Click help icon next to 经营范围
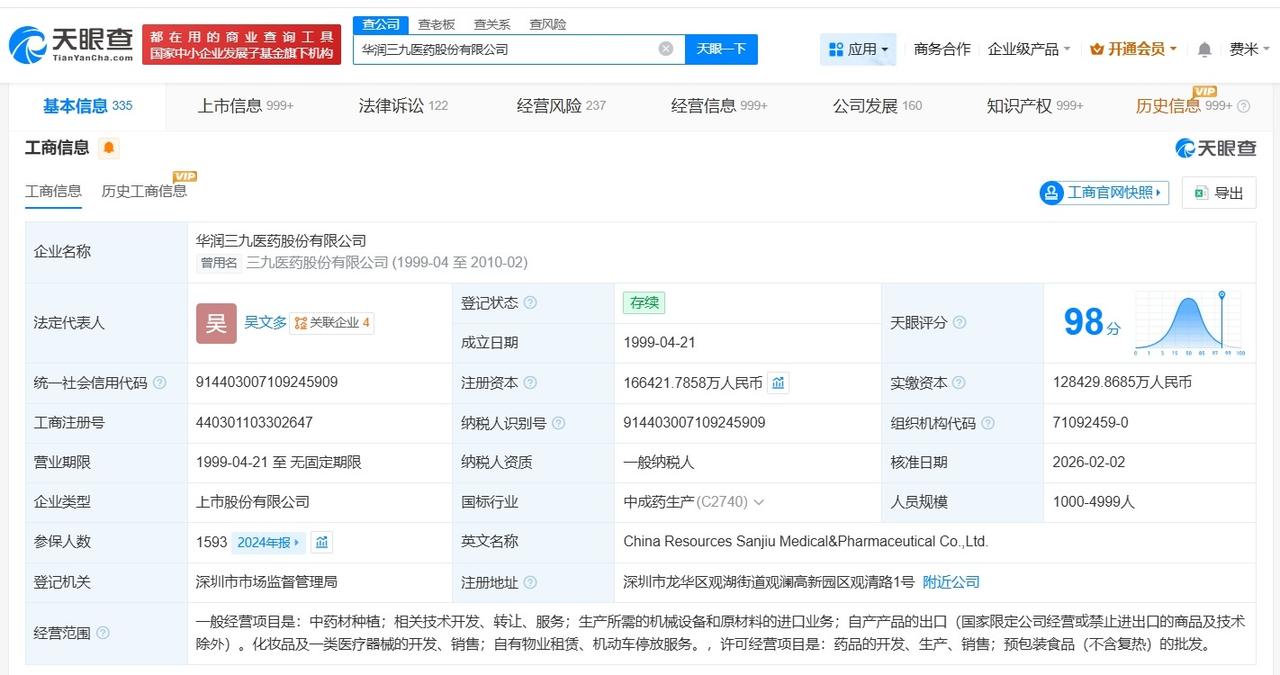The width and height of the screenshot is (1280, 675). coord(102,633)
